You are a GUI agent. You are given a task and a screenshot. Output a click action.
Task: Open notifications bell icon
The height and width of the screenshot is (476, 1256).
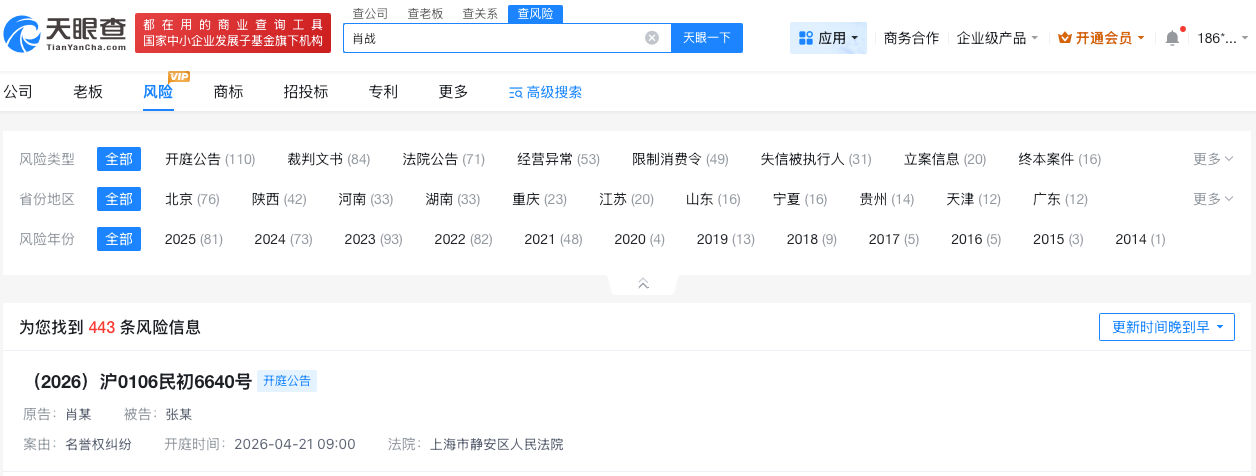(x=1172, y=38)
